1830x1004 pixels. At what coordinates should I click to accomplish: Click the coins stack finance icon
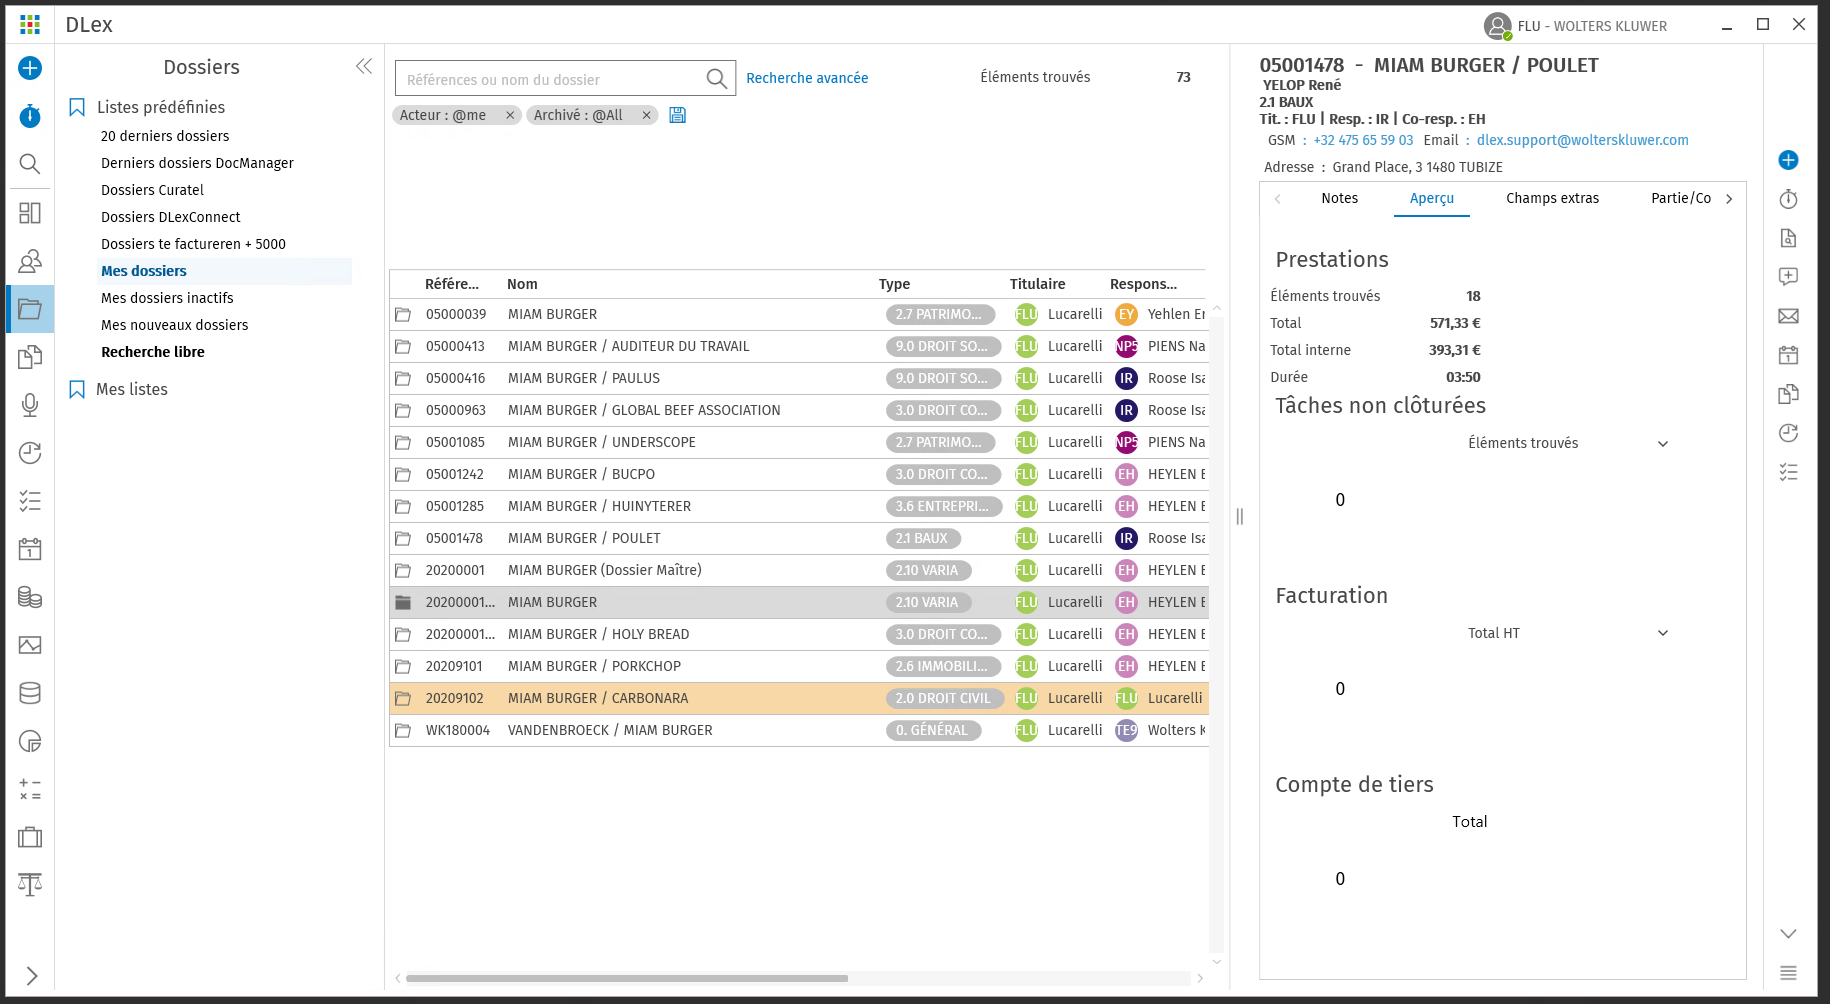30,597
